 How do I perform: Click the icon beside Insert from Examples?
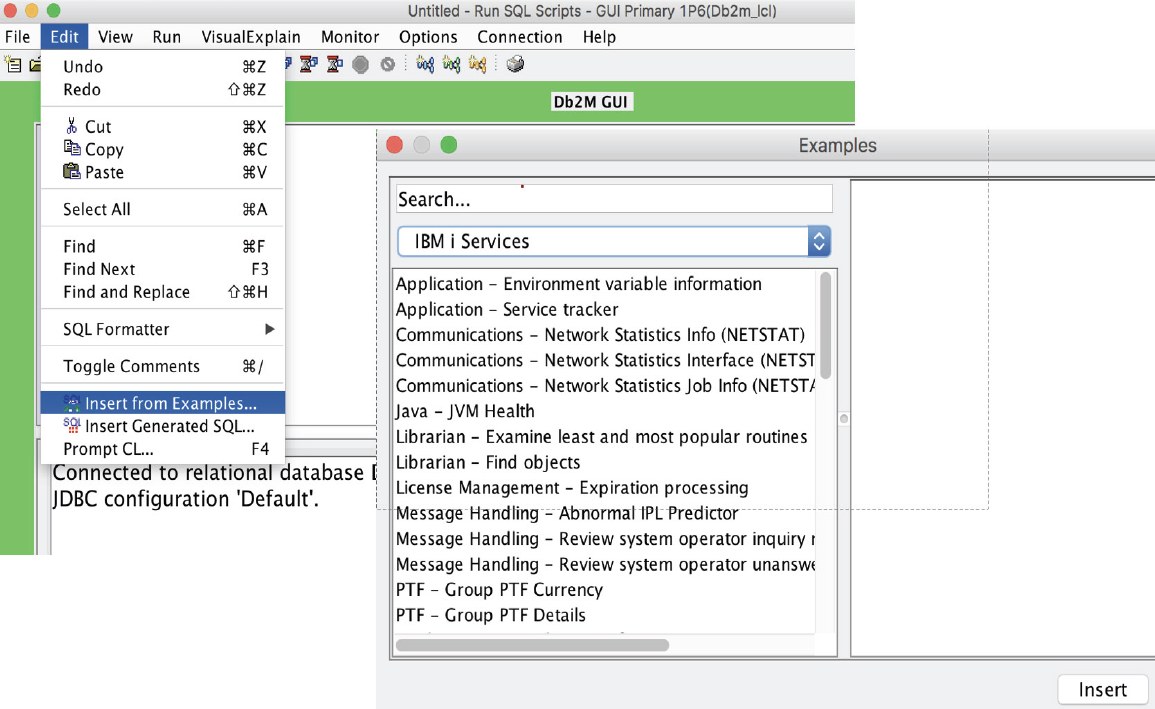[71, 403]
